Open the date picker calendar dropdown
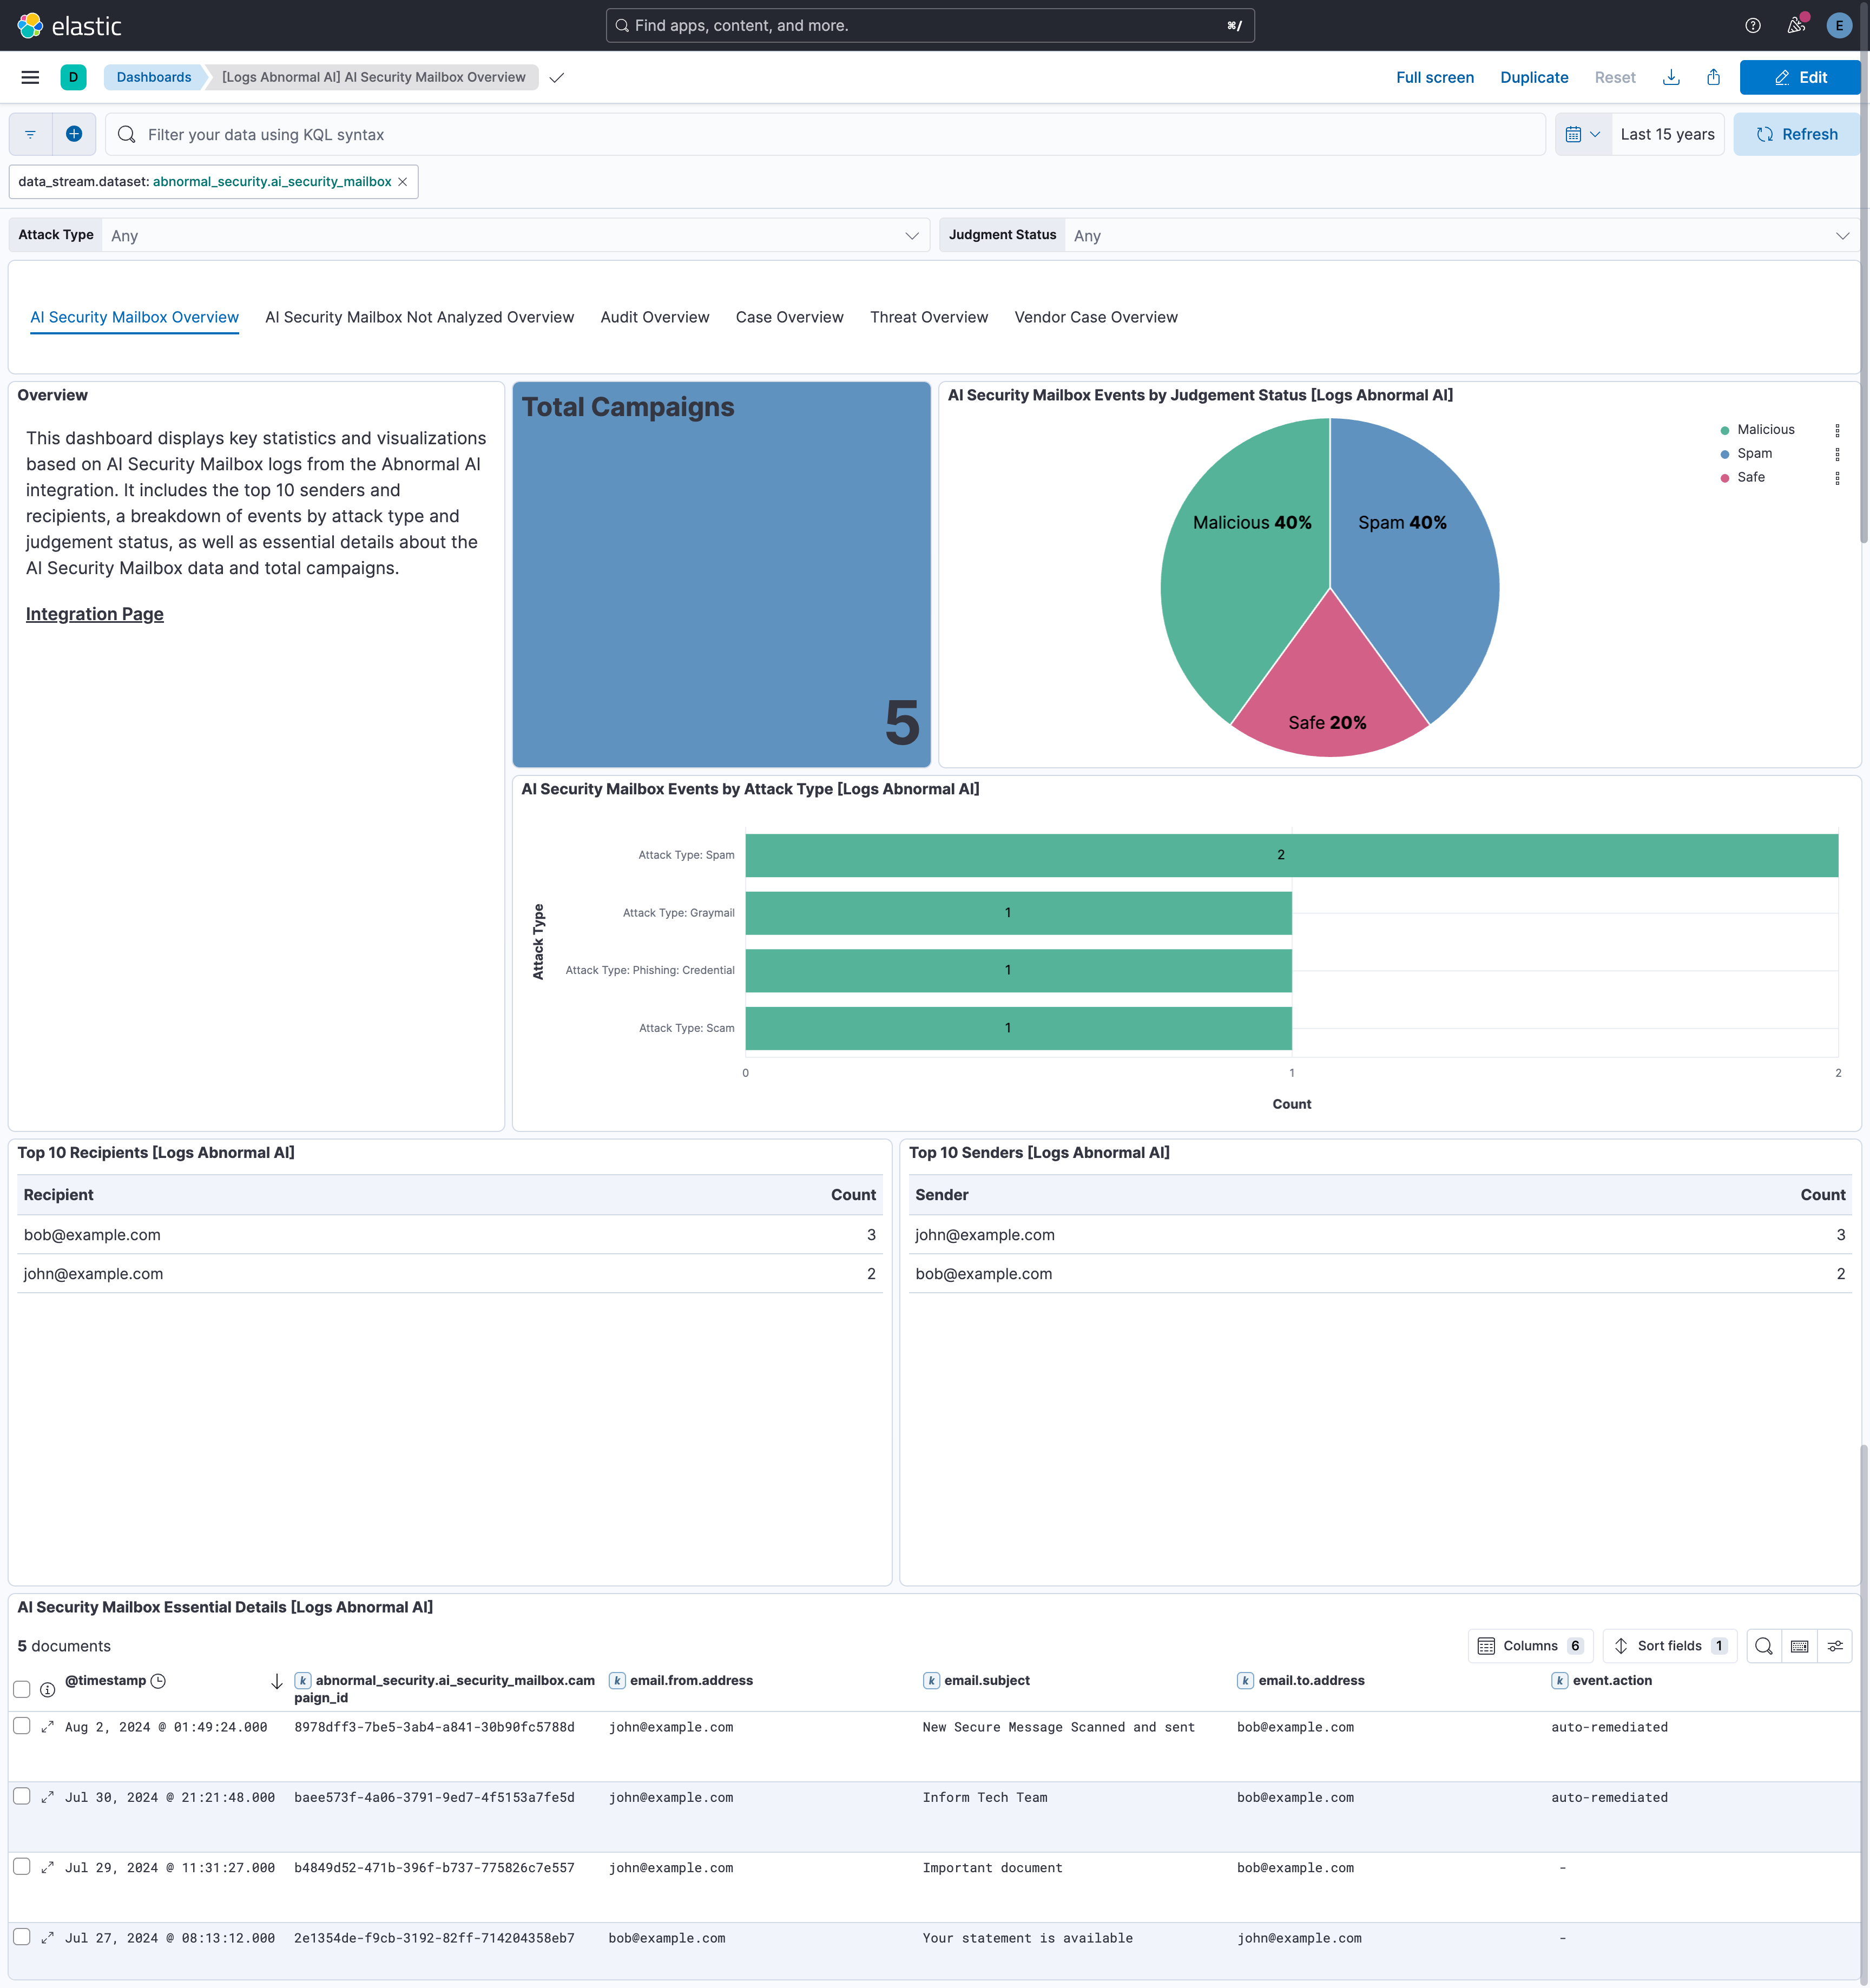 point(1582,133)
